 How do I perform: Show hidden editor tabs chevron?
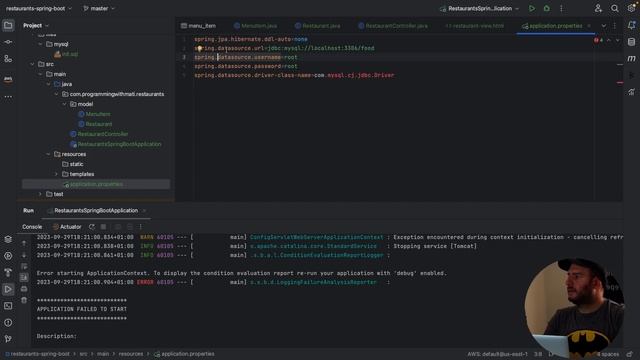603,26
